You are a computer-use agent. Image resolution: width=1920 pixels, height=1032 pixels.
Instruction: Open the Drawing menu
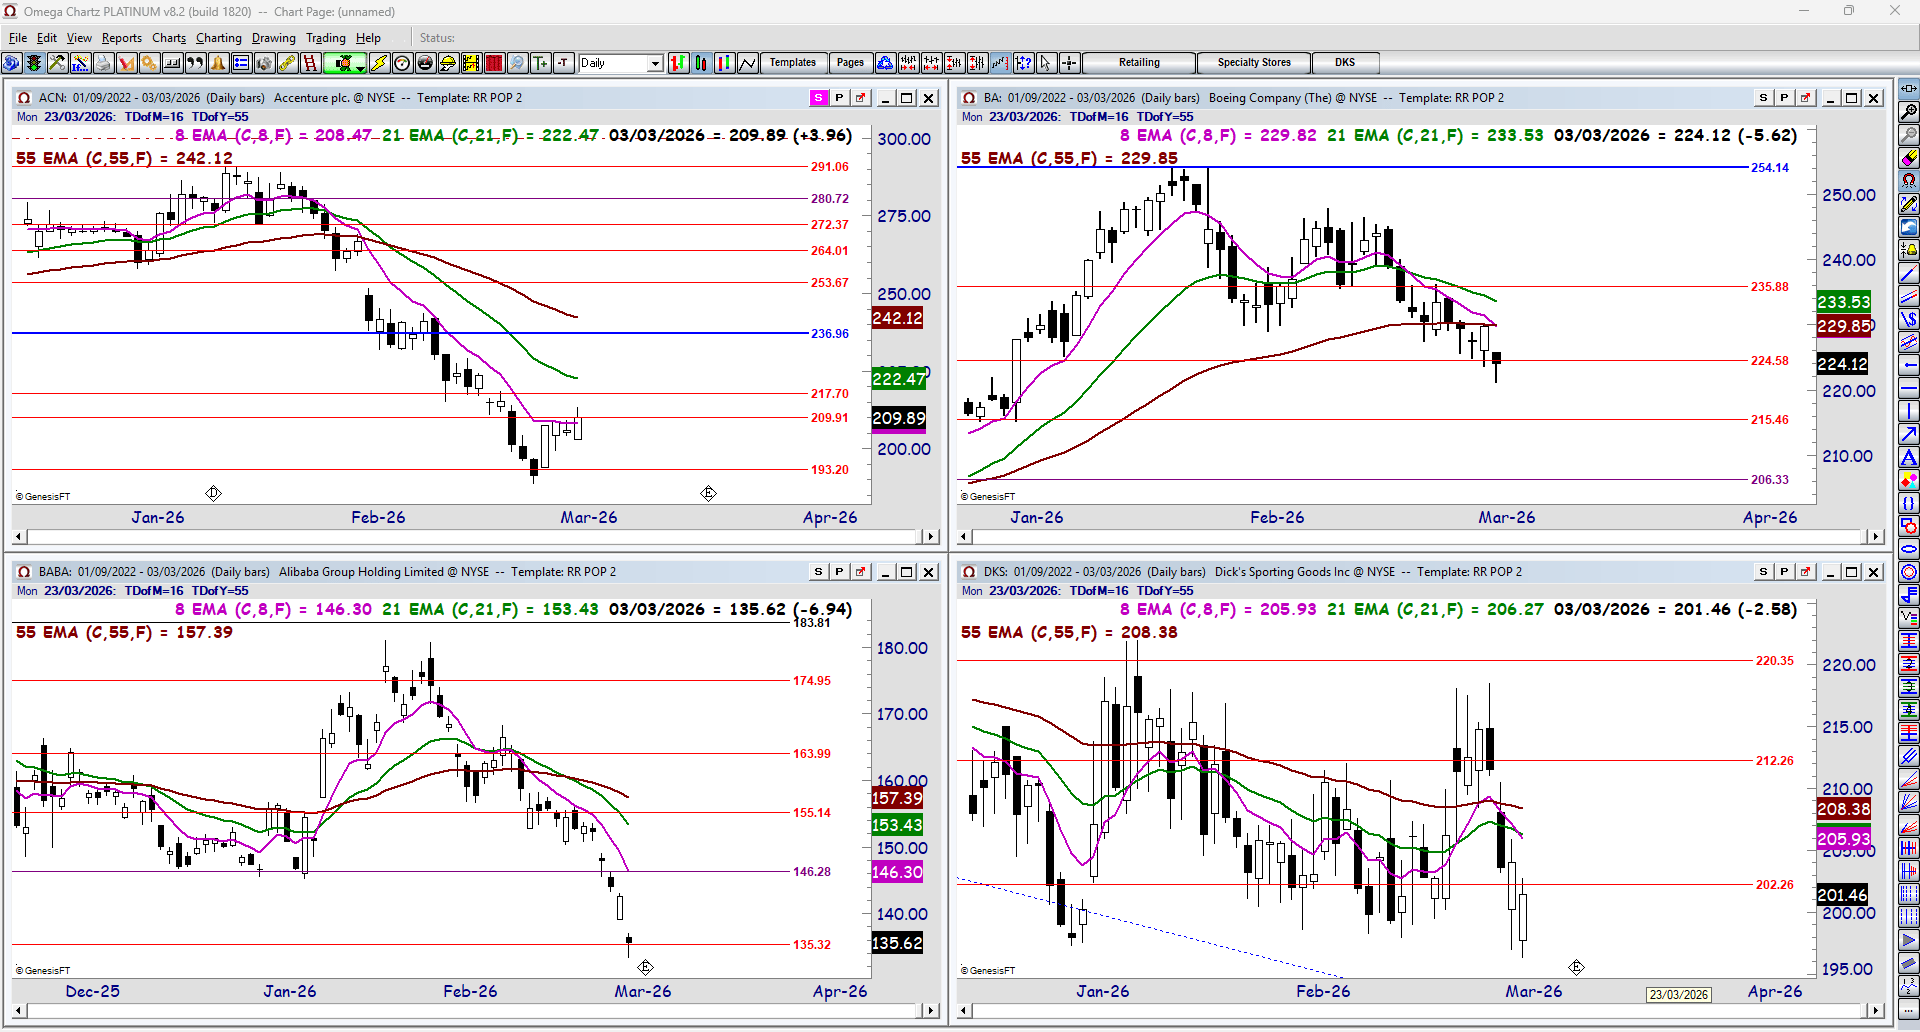274,38
